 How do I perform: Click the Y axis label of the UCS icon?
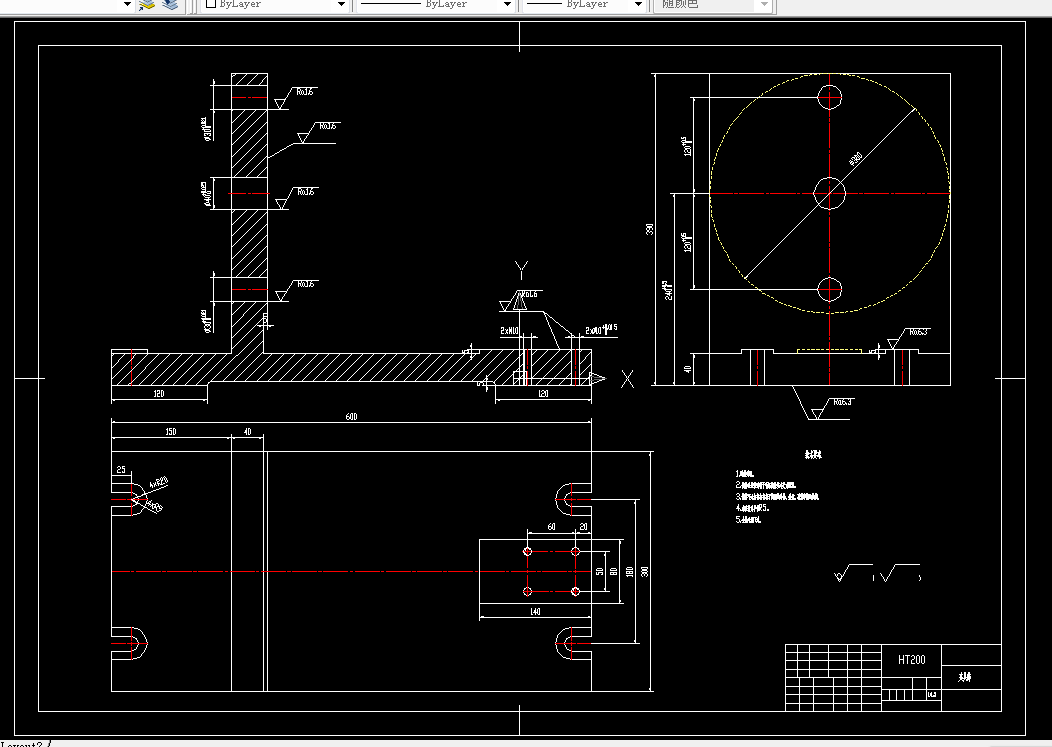pos(521,270)
